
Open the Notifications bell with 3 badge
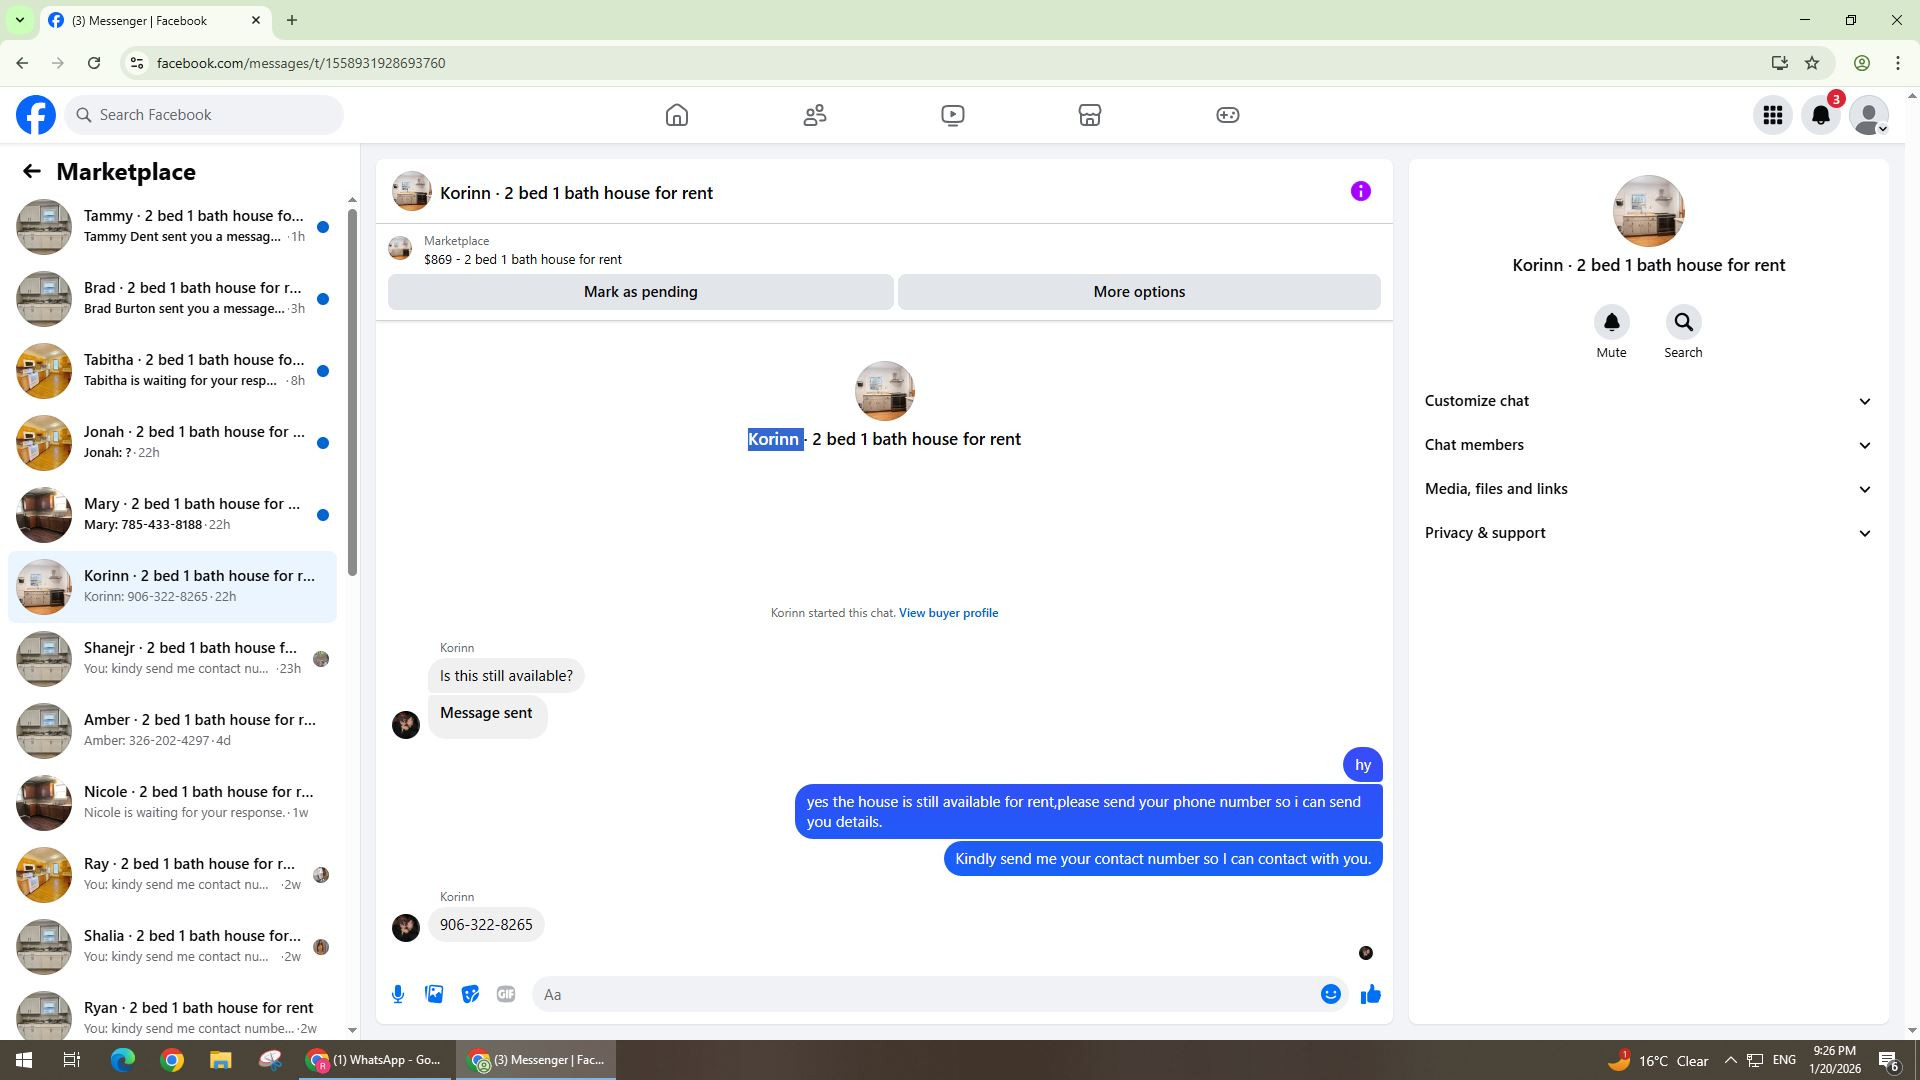[x=1821, y=115]
